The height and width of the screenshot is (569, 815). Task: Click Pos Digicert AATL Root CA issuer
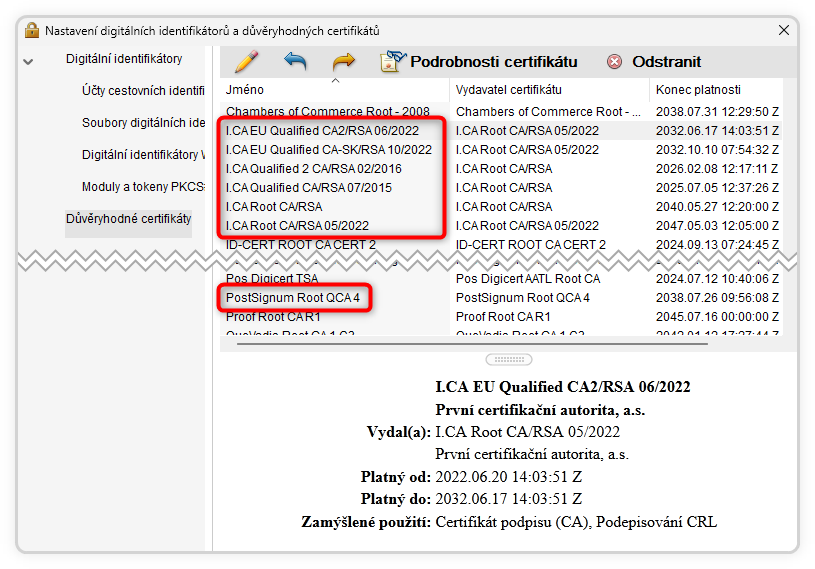(528, 279)
